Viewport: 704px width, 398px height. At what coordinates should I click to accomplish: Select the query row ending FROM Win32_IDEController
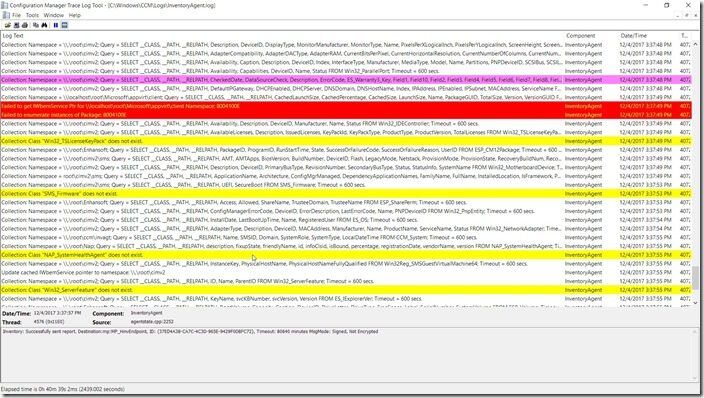(x=346, y=124)
